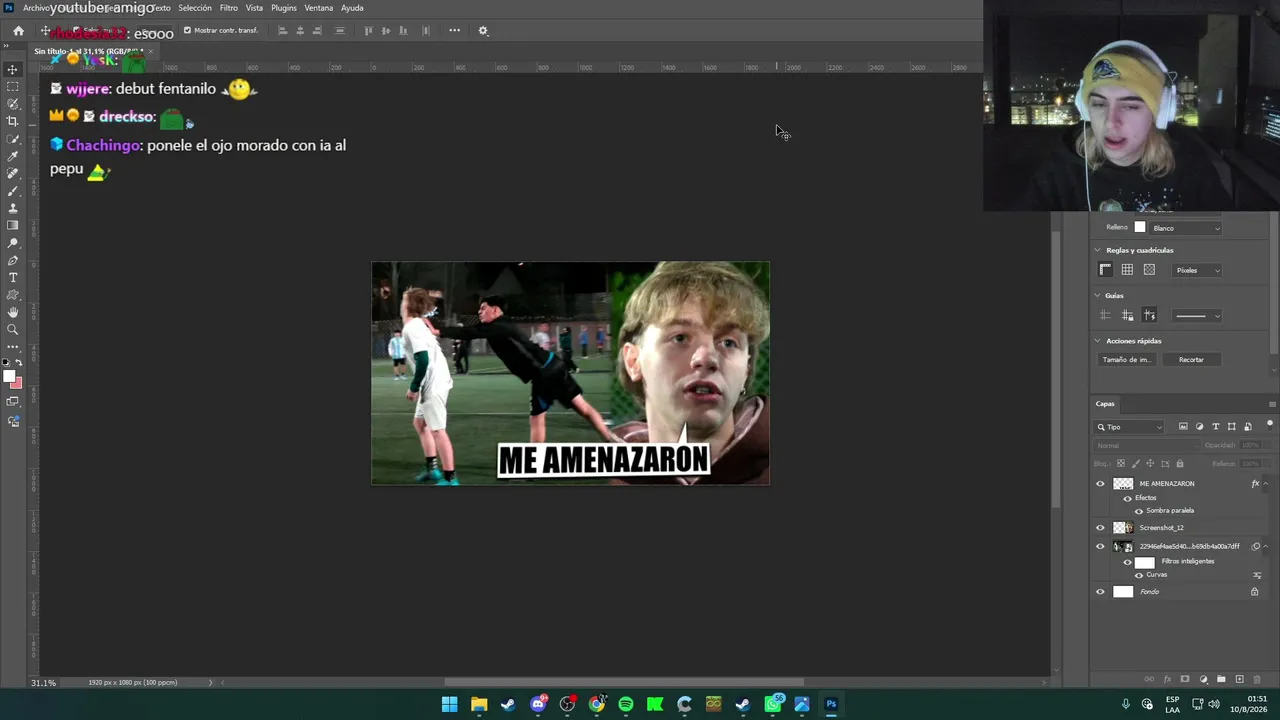Select the Pen tool
This screenshot has height=720, width=1280.
pos(13,260)
